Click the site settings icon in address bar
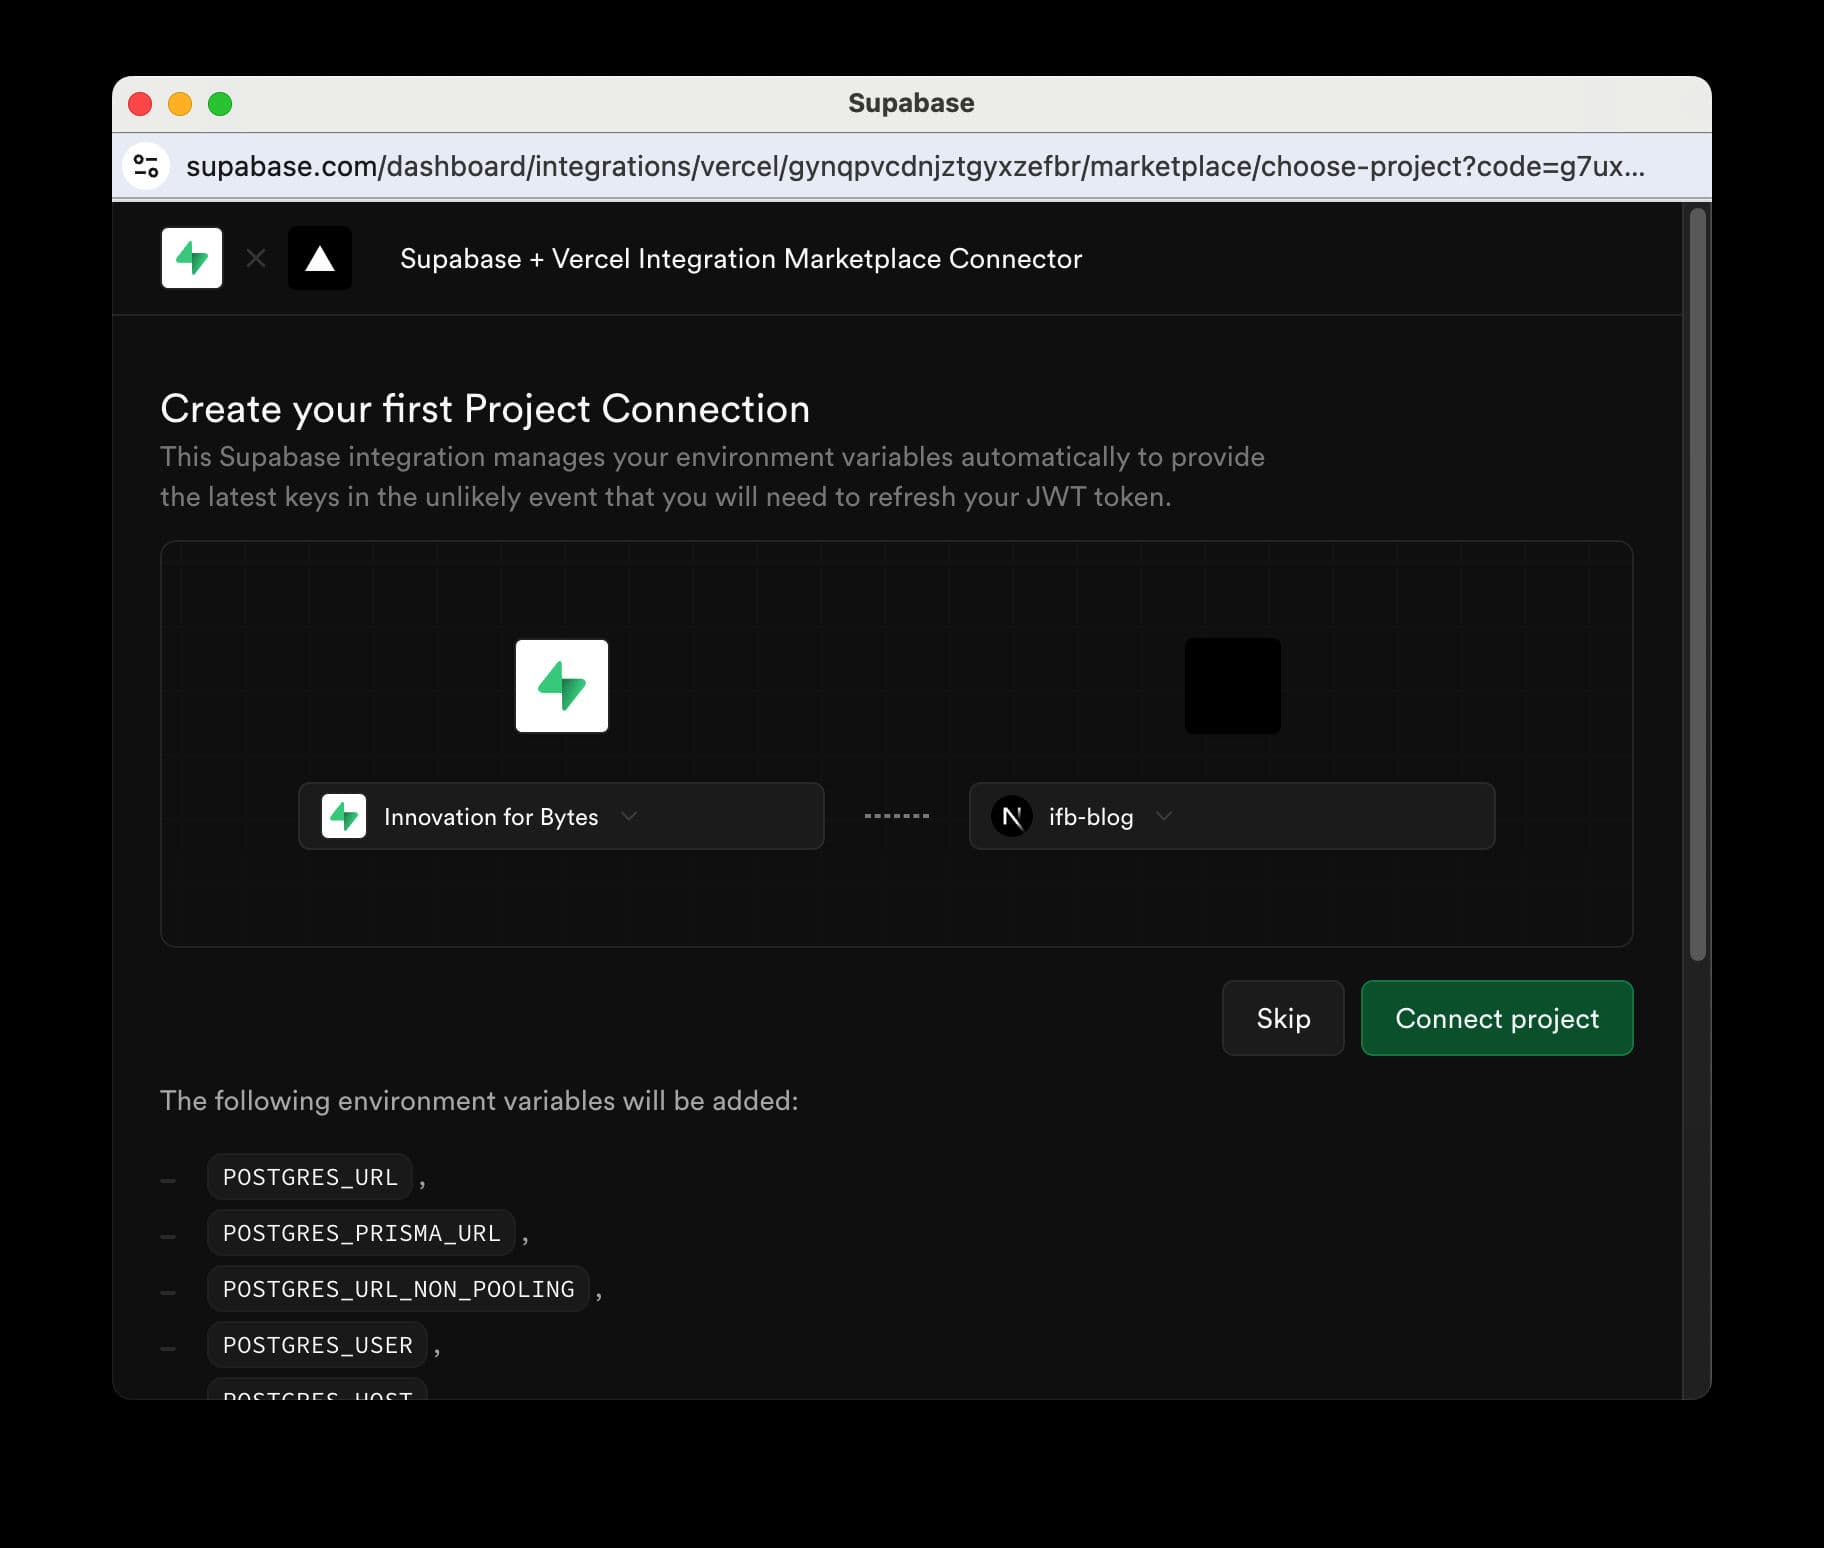 146,166
